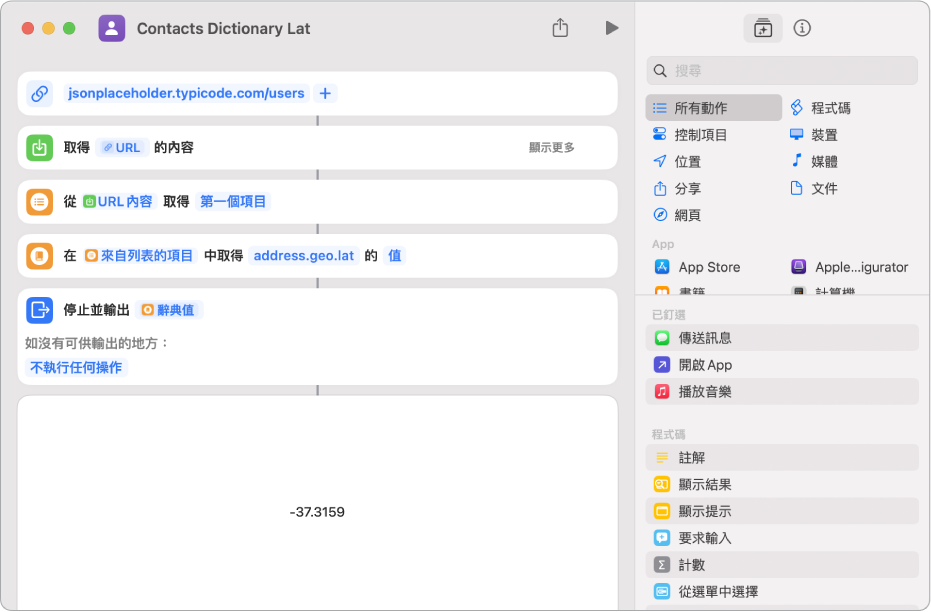Add the 要求輸入 action
This screenshot has height=612, width=931.
[782, 538]
